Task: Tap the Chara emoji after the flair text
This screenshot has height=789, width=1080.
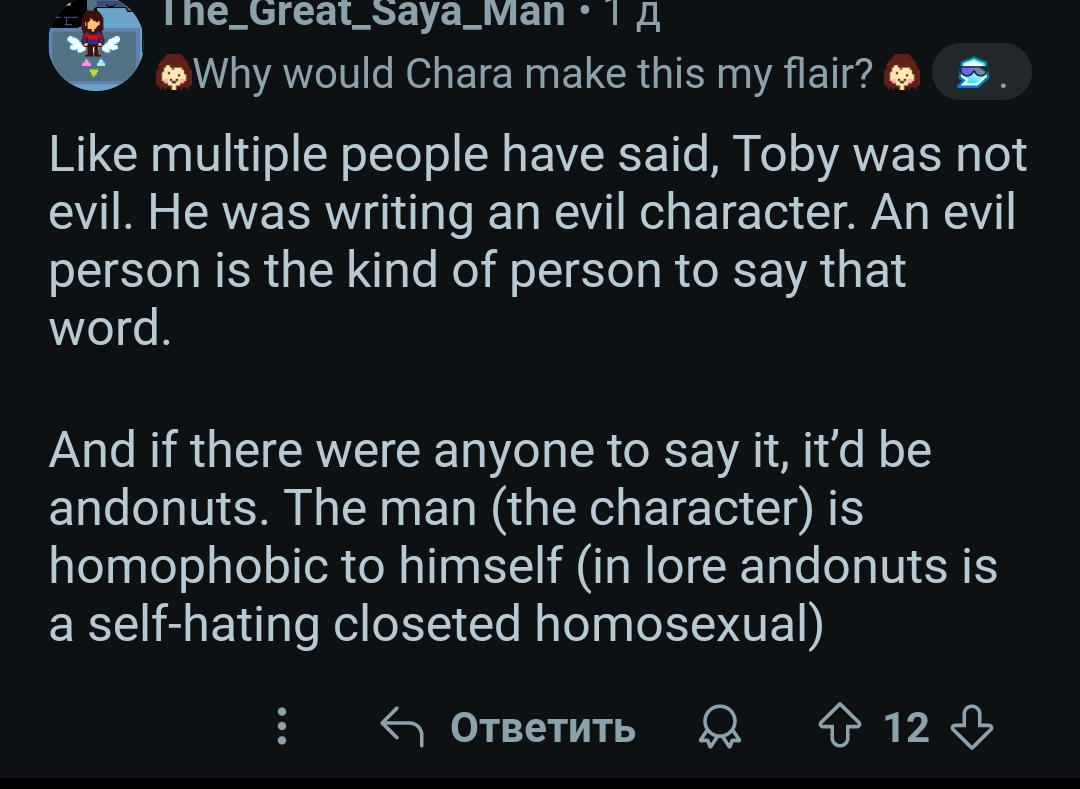Action: [903, 74]
